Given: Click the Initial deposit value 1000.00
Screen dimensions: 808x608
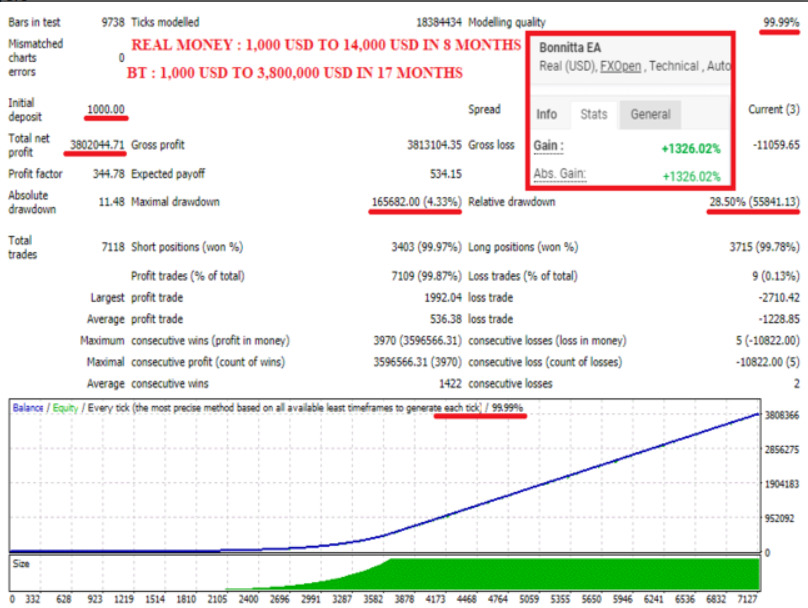Looking at the screenshot, I should tap(106, 109).
